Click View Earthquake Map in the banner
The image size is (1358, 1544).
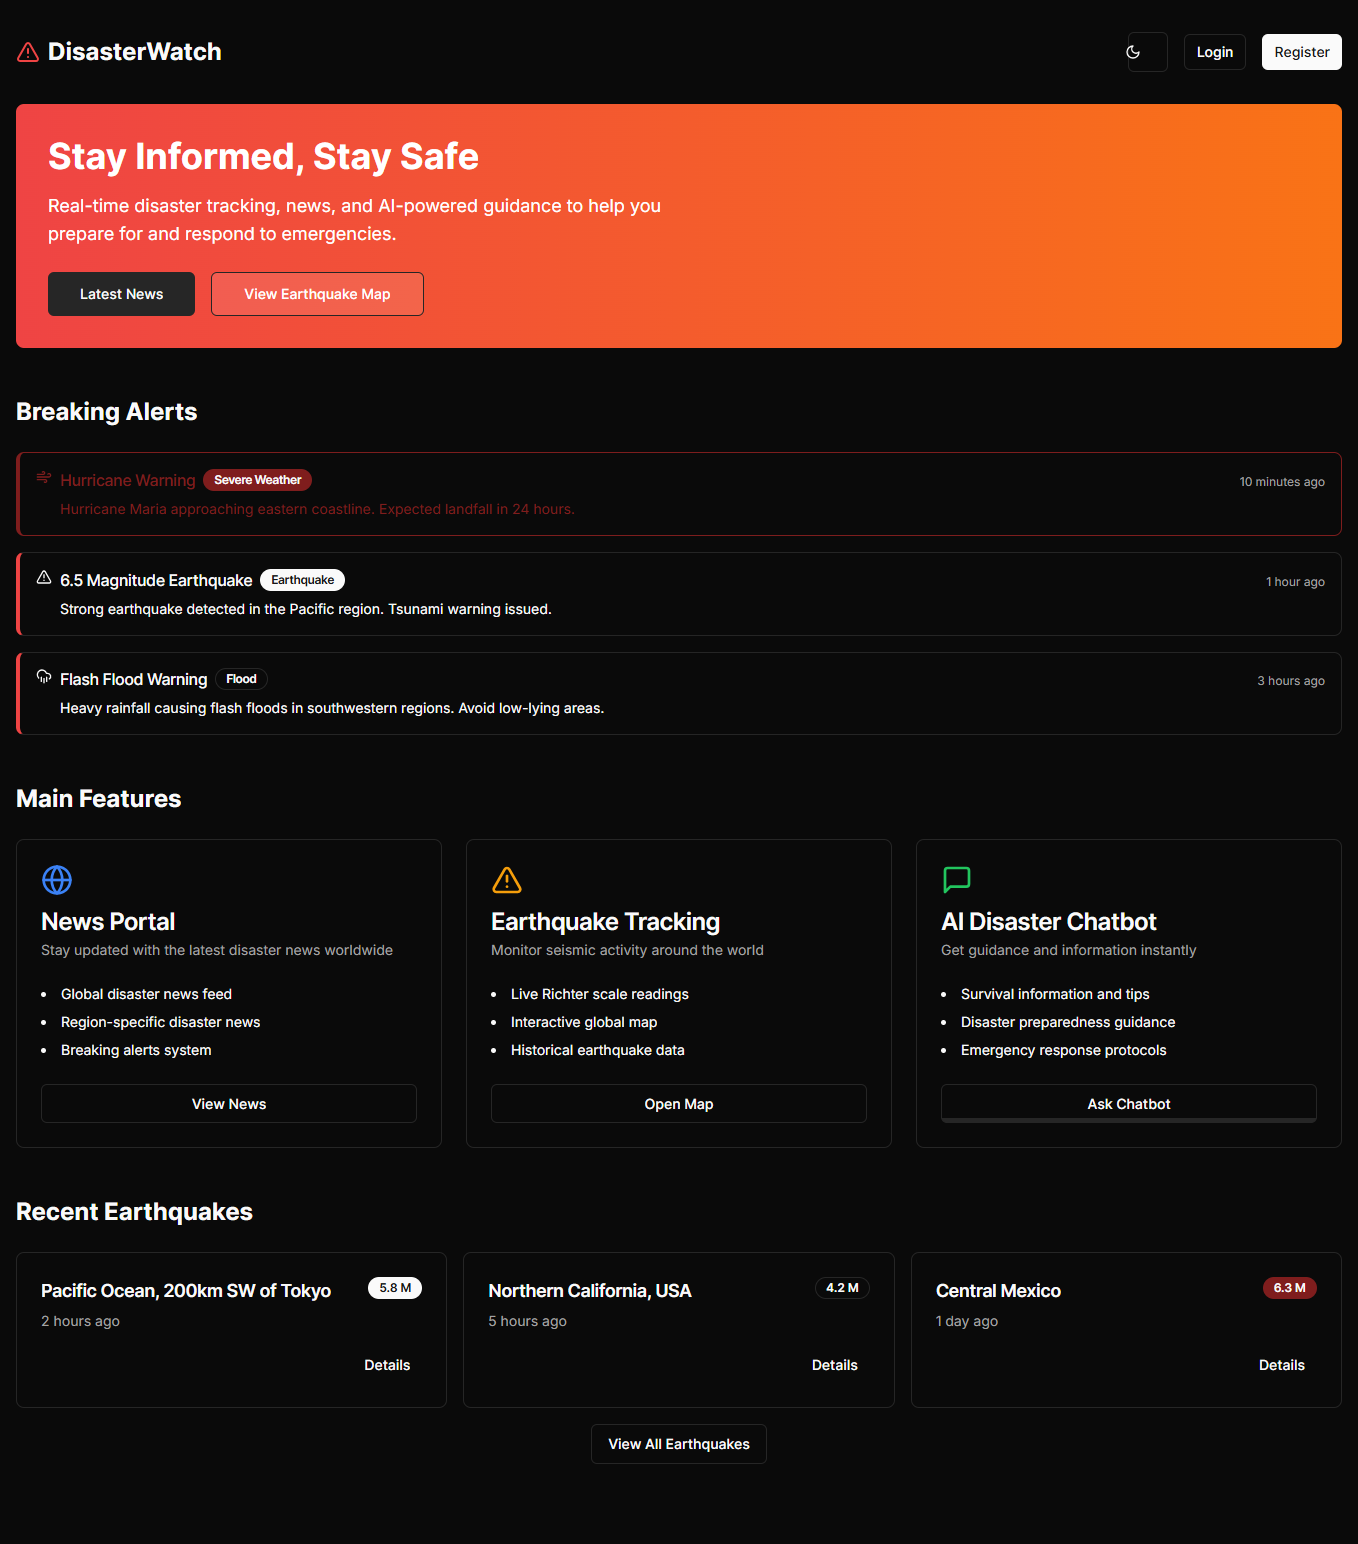(x=317, y=293)
